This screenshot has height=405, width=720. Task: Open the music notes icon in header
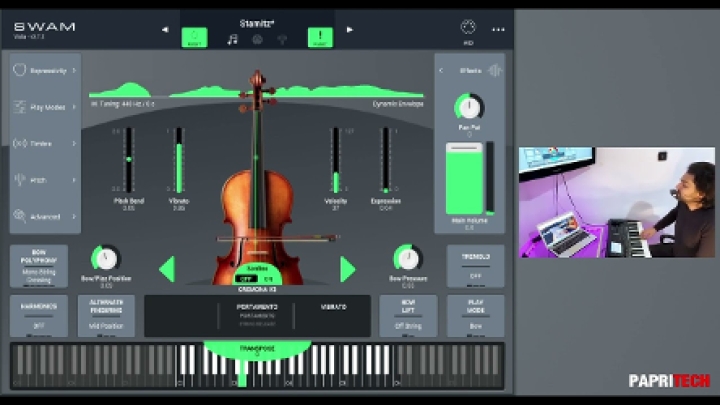click(233, 40)
